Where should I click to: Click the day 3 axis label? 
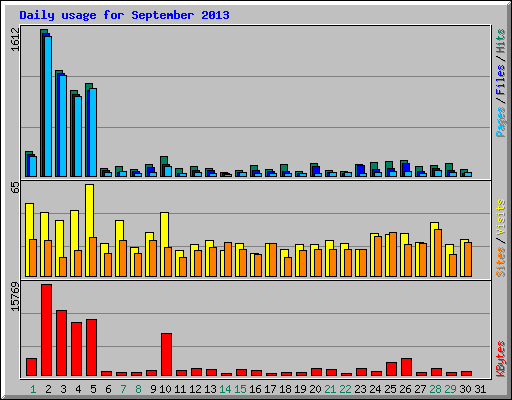click(x=63, y=389)
